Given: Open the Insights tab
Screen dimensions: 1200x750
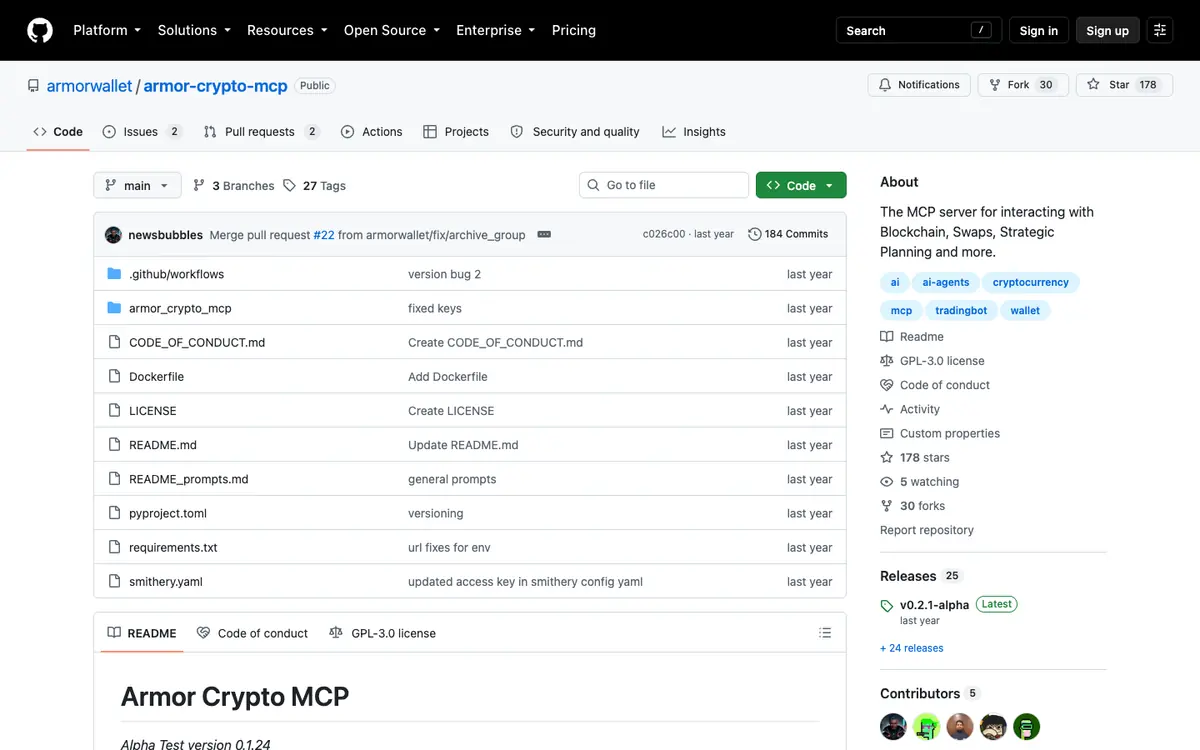Looking at the screenshot, I should [694, 132].
